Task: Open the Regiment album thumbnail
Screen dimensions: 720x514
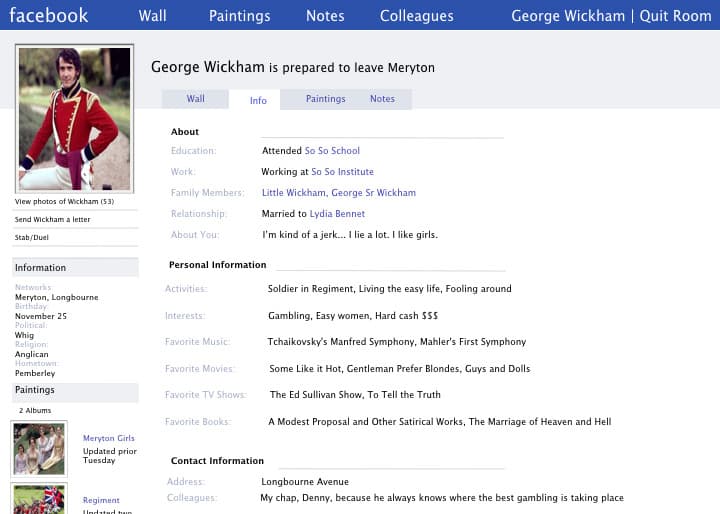Action: coord(39,498)
